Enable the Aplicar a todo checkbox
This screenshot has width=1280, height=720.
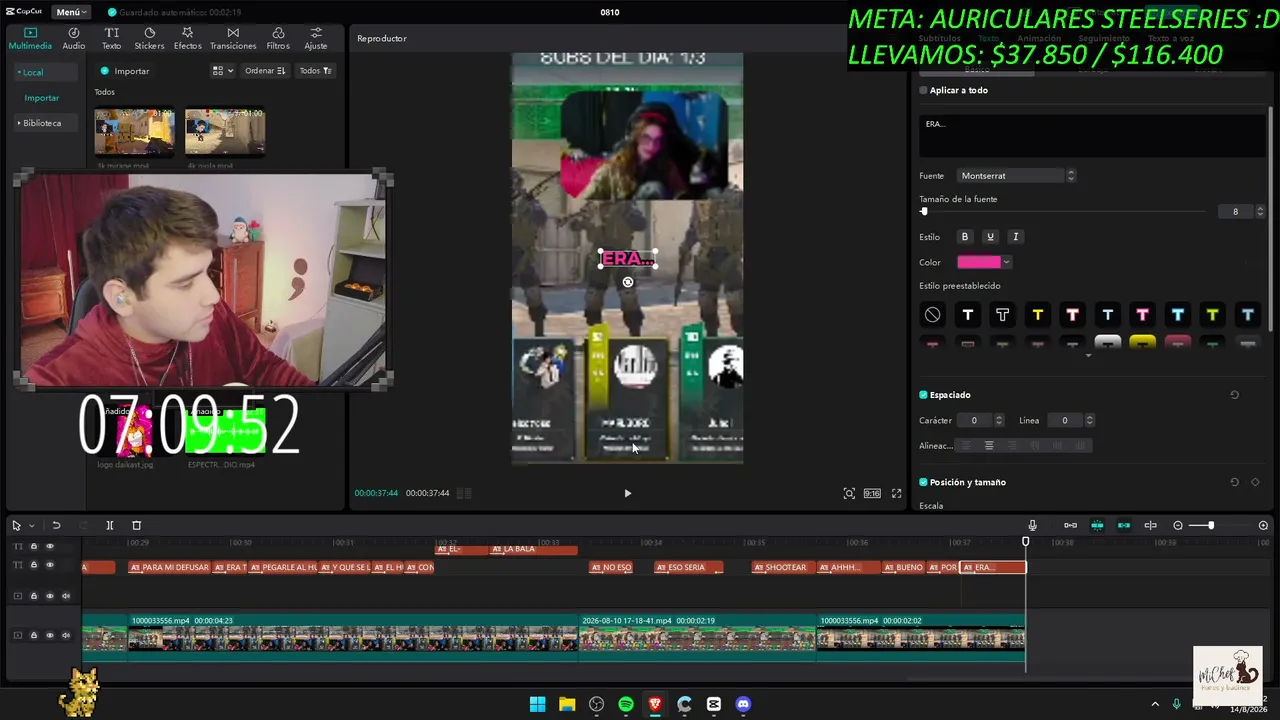click(923, 90)
